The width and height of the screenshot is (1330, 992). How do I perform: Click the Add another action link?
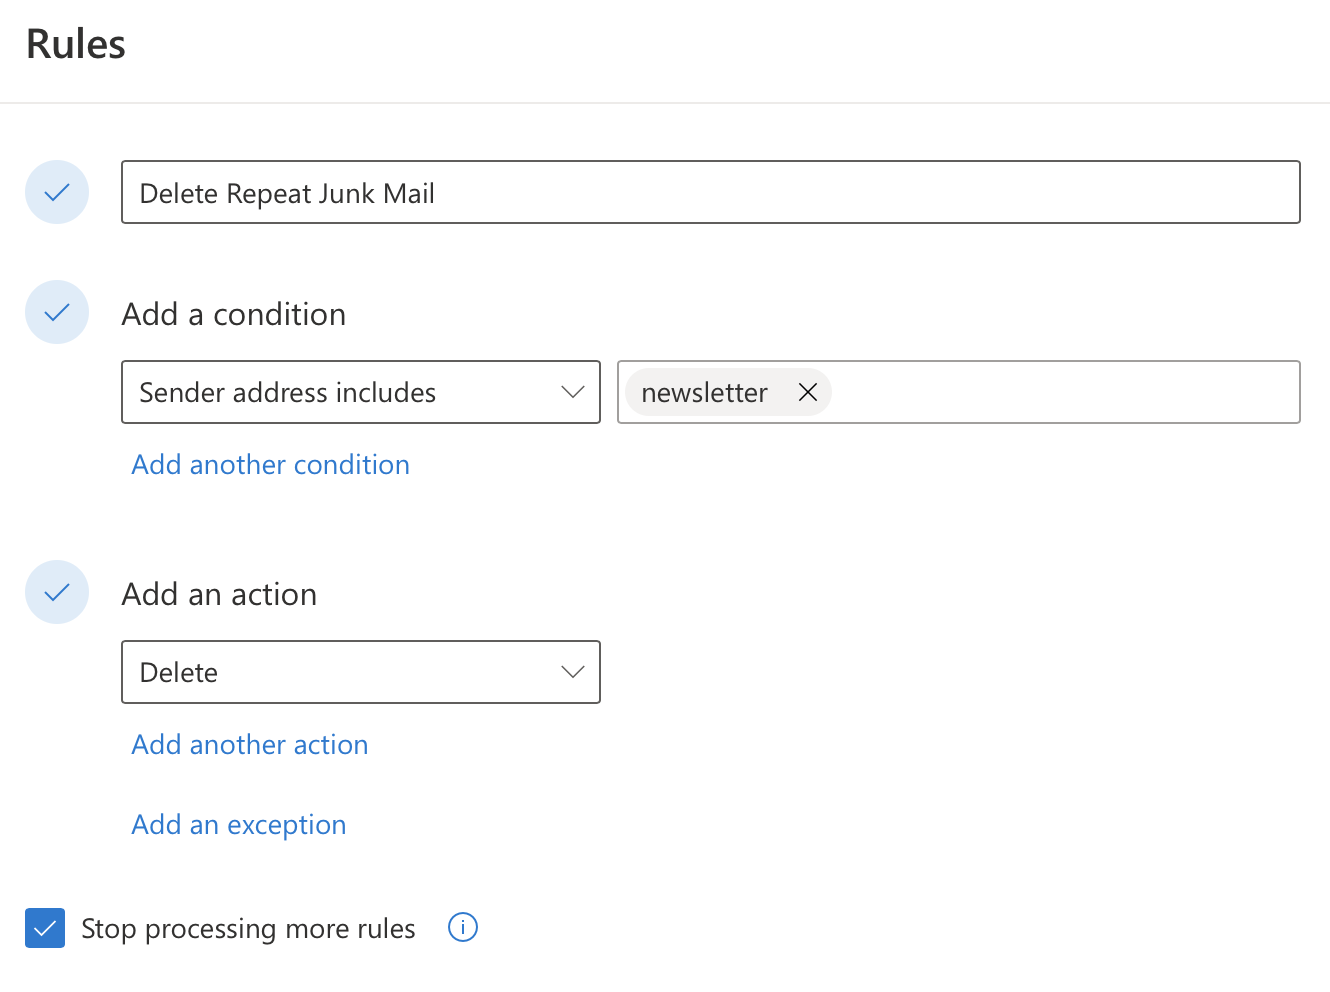250,745
